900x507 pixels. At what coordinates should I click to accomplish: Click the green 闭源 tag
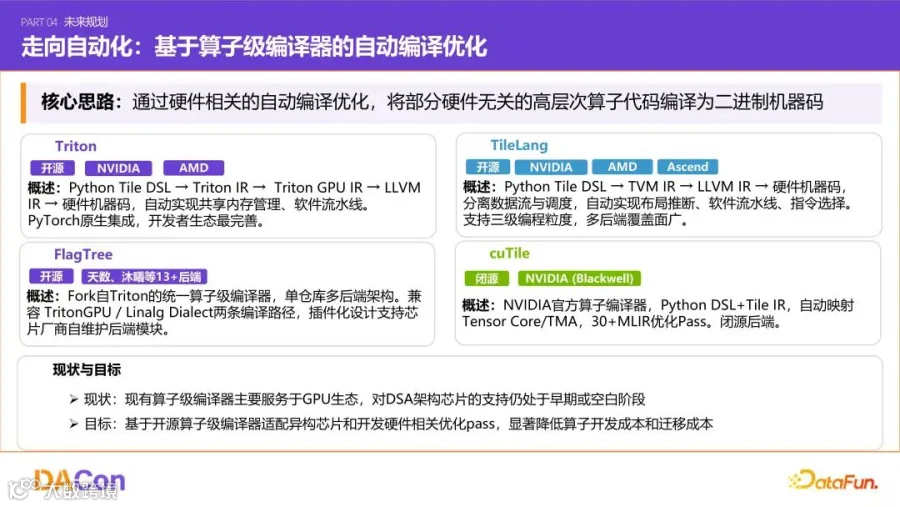[487, 278]
